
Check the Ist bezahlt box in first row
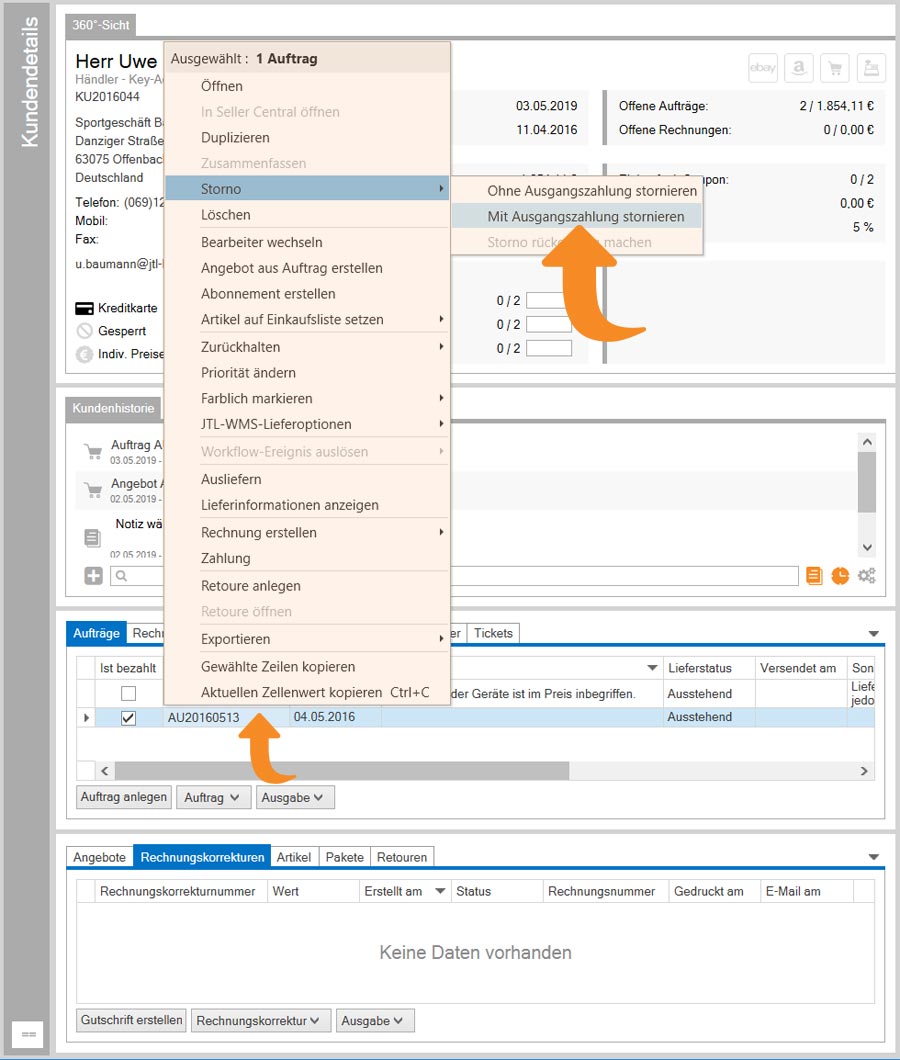128,693
